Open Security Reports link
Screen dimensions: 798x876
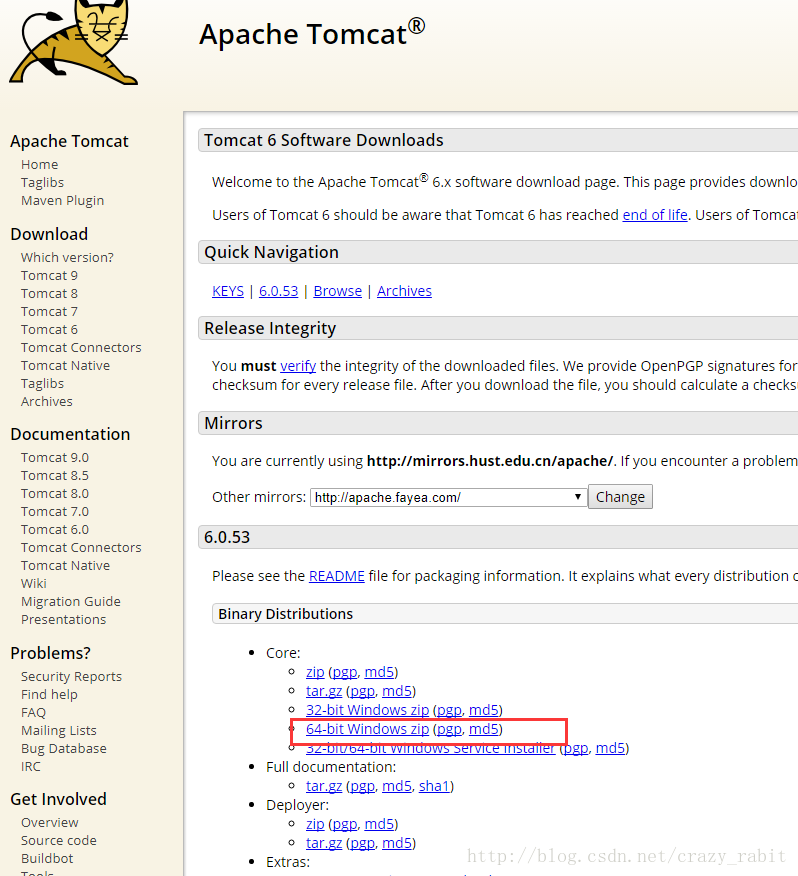72,677
